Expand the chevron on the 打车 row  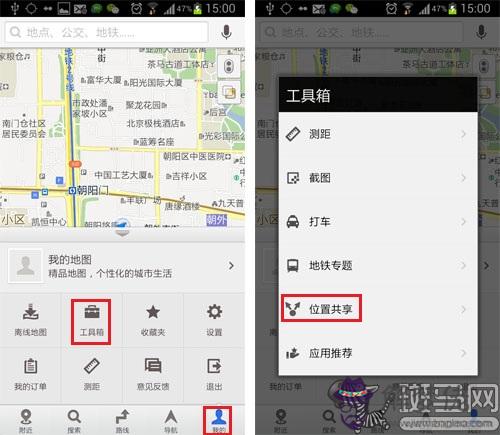pyautogui.click(x=463, y=222)
